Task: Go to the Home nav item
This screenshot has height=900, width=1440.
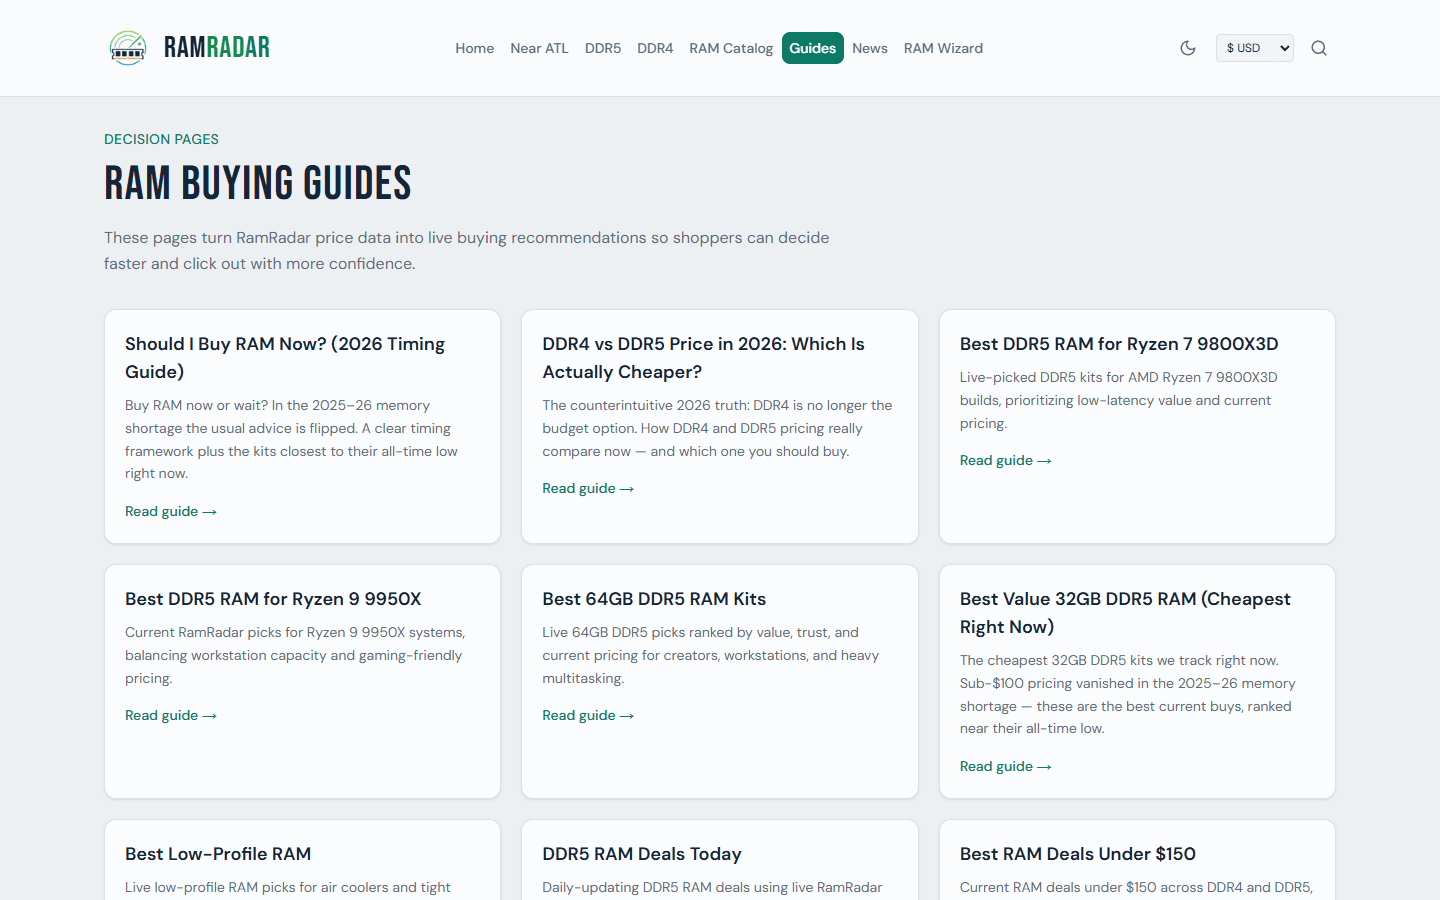Action: [475, 48]
